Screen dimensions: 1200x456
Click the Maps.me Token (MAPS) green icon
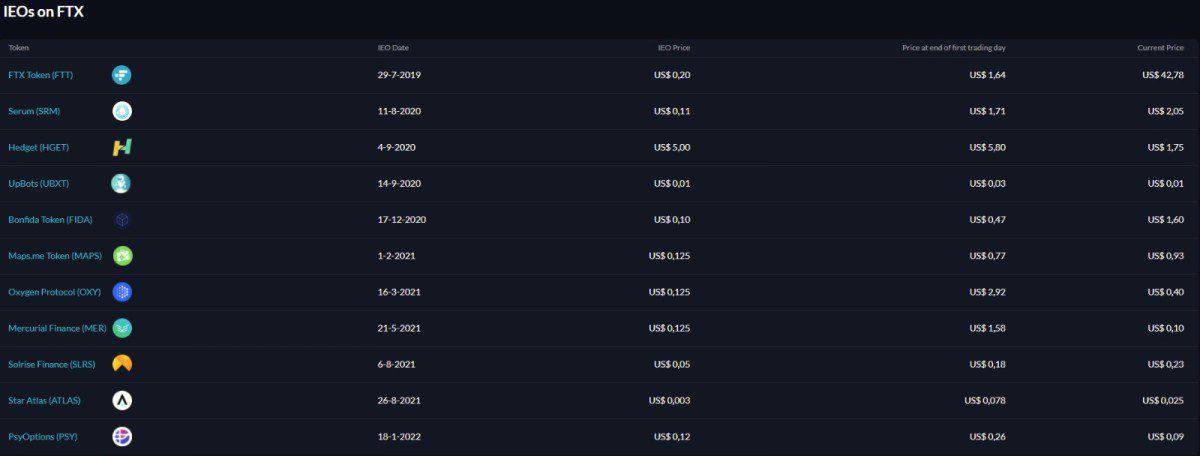click(x=122, y=256)
